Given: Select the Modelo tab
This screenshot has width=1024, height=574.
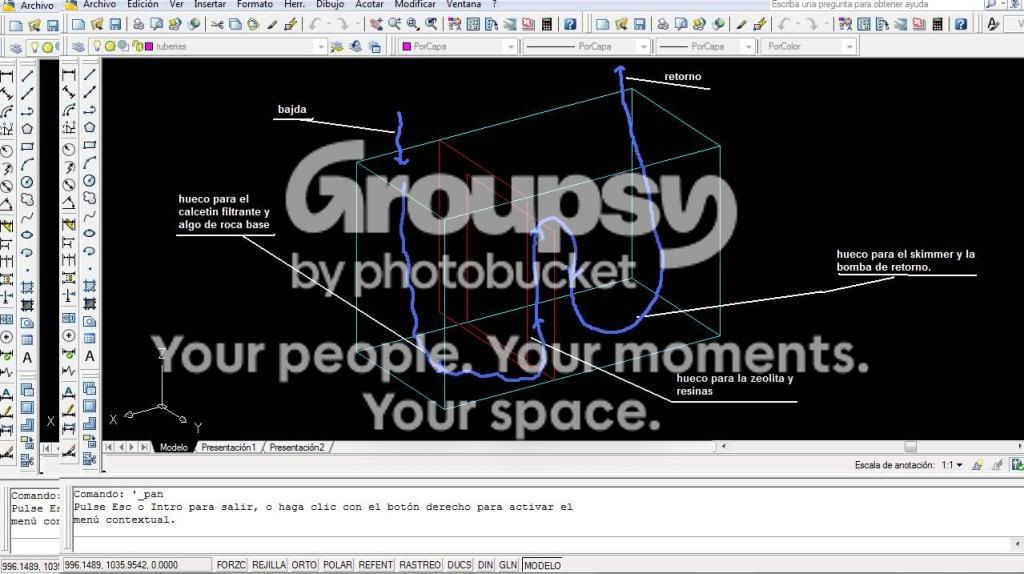Looking at the screenshot, I should (x=173, y=447).
